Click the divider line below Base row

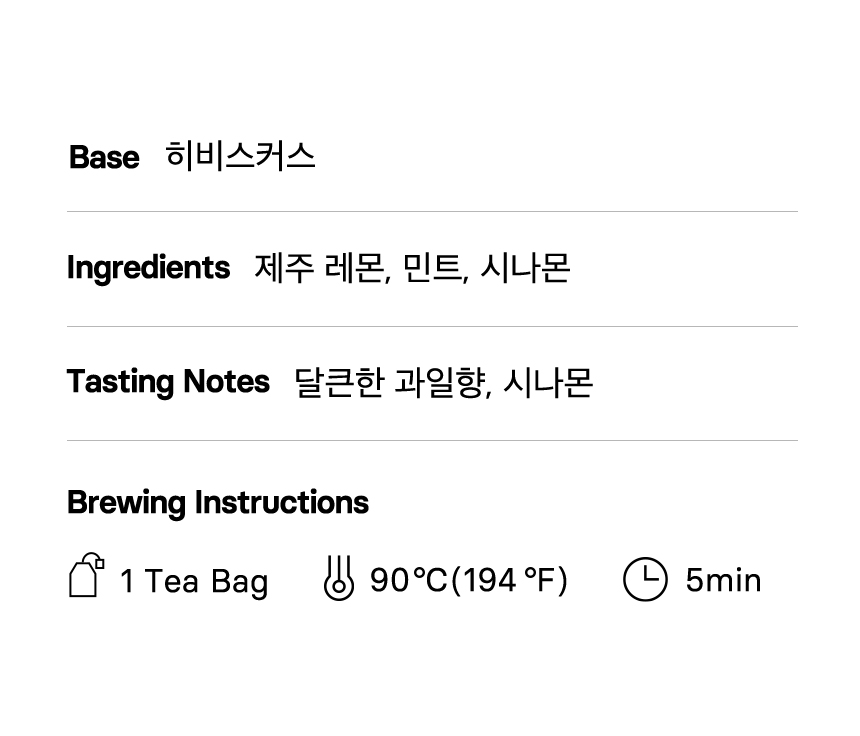point(432,211)
